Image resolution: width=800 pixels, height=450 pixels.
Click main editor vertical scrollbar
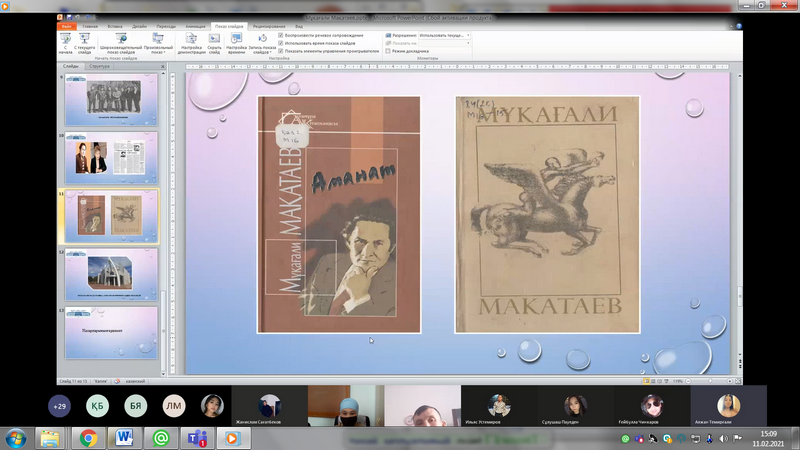740,296
